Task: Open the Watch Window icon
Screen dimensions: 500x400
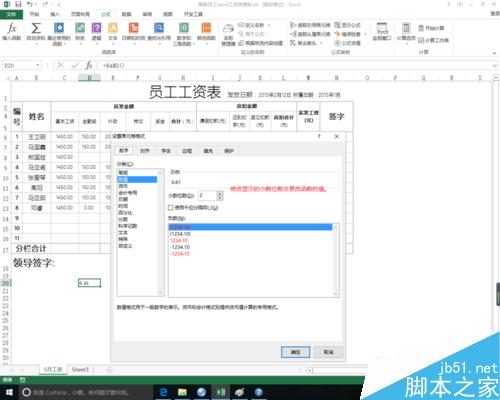Action: tap(382, 32)
